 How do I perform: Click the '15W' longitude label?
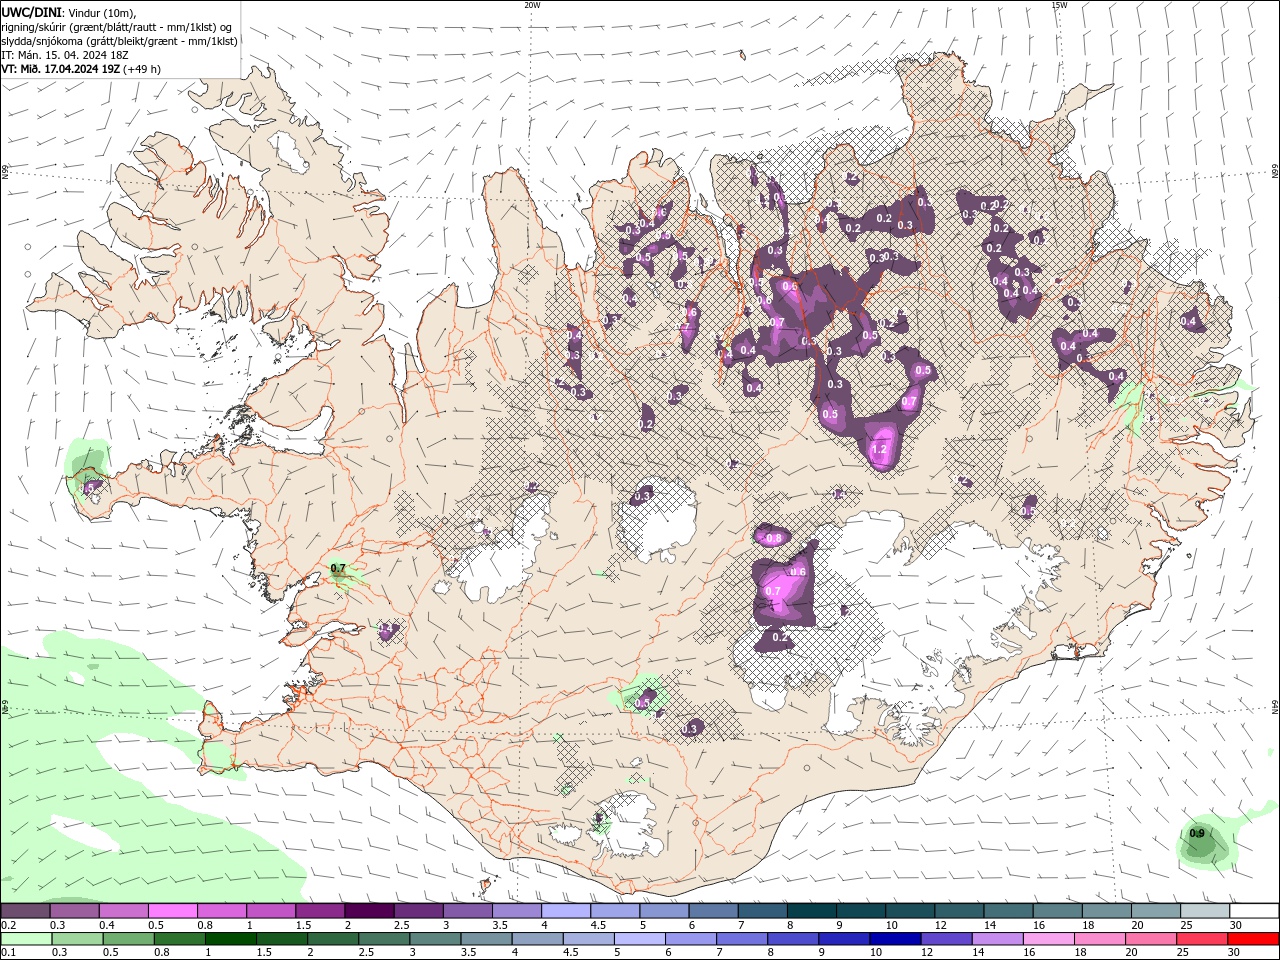(1059, 5)
